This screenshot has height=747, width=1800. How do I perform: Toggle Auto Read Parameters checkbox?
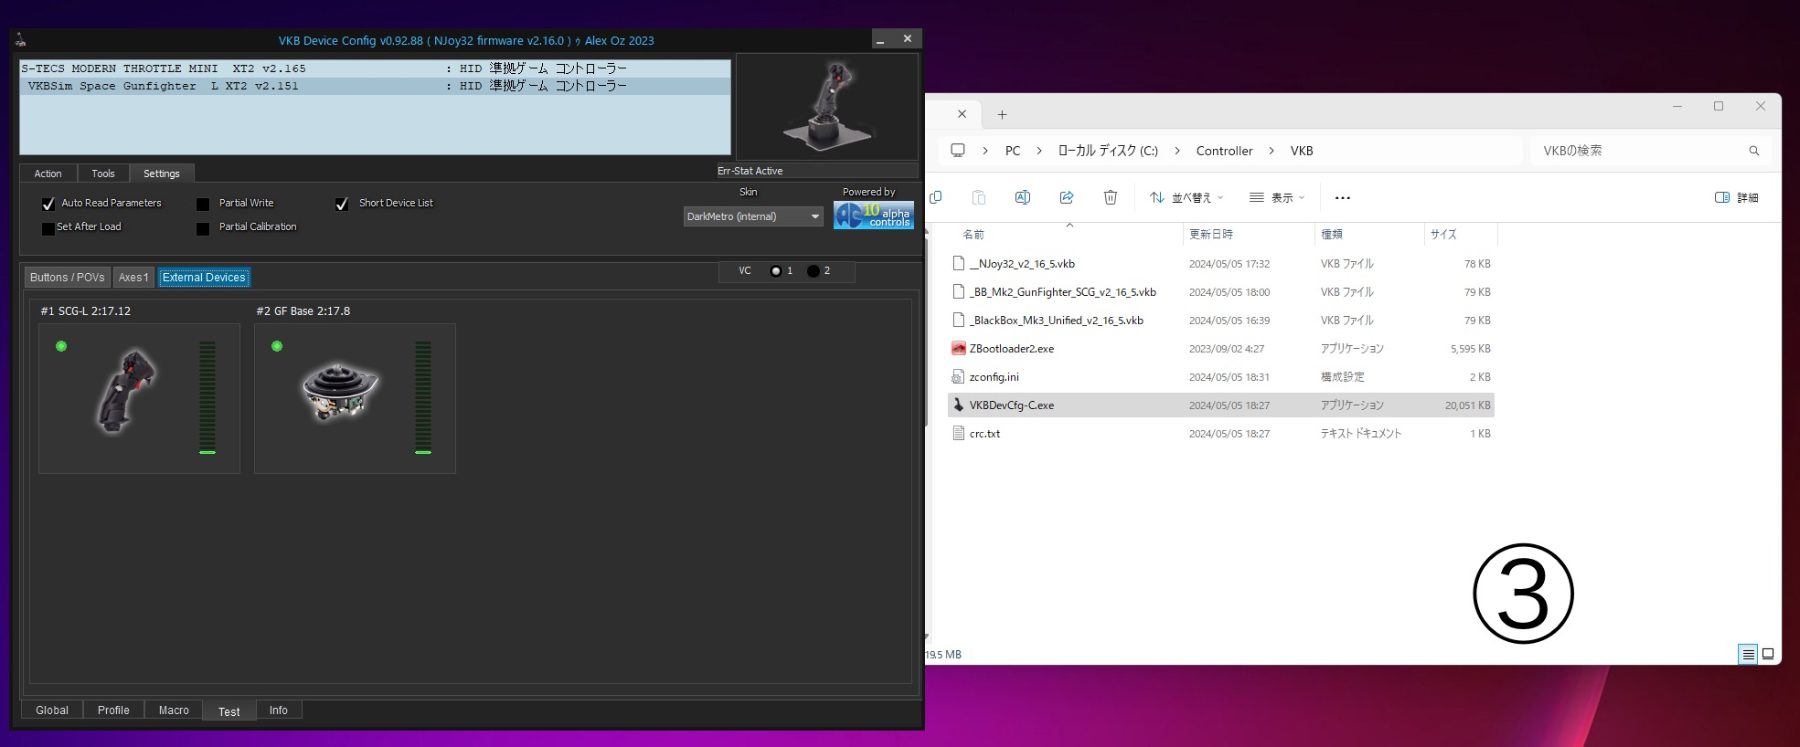click(48, 203)
